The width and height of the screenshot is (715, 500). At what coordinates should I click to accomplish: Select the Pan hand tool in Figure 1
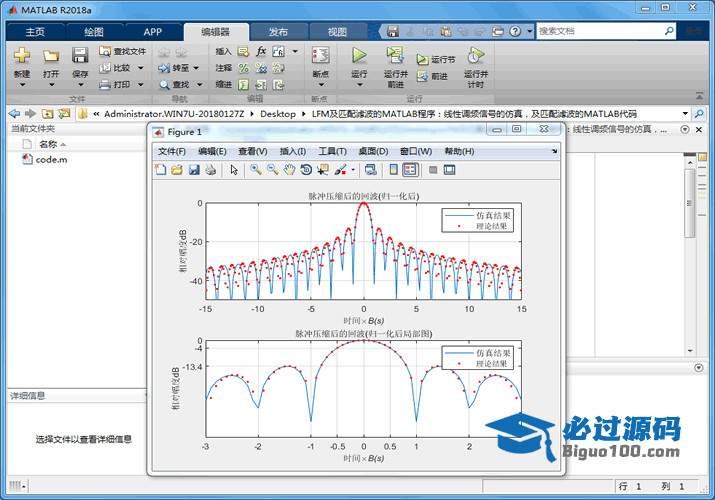(x=289, y=170)
